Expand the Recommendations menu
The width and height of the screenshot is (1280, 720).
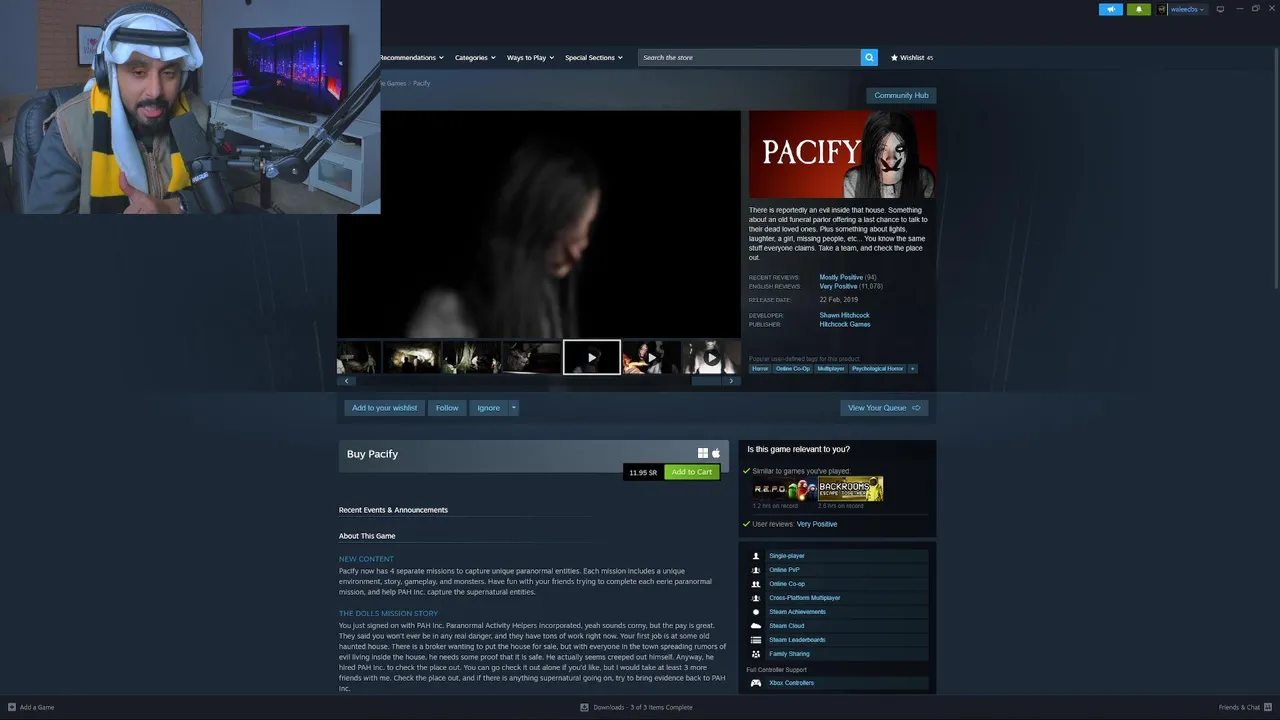[x=411, y=57]
